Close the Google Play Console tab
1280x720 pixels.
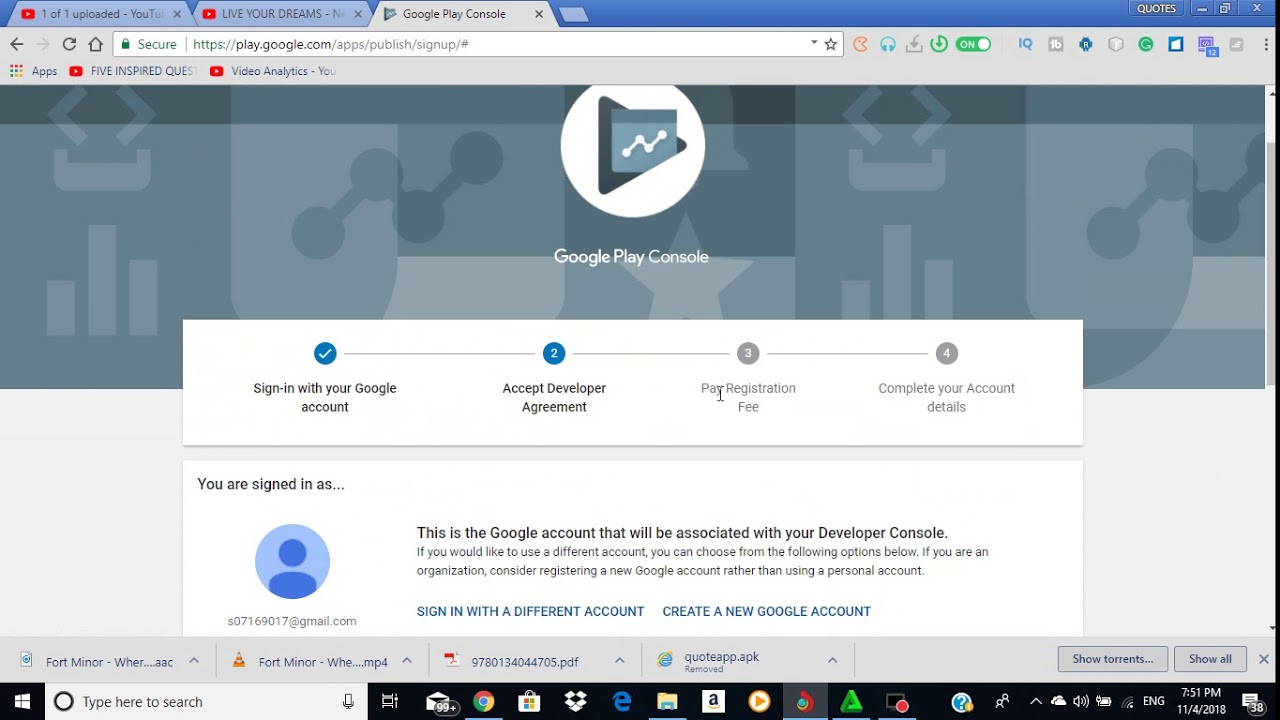[x=539, y=14]
